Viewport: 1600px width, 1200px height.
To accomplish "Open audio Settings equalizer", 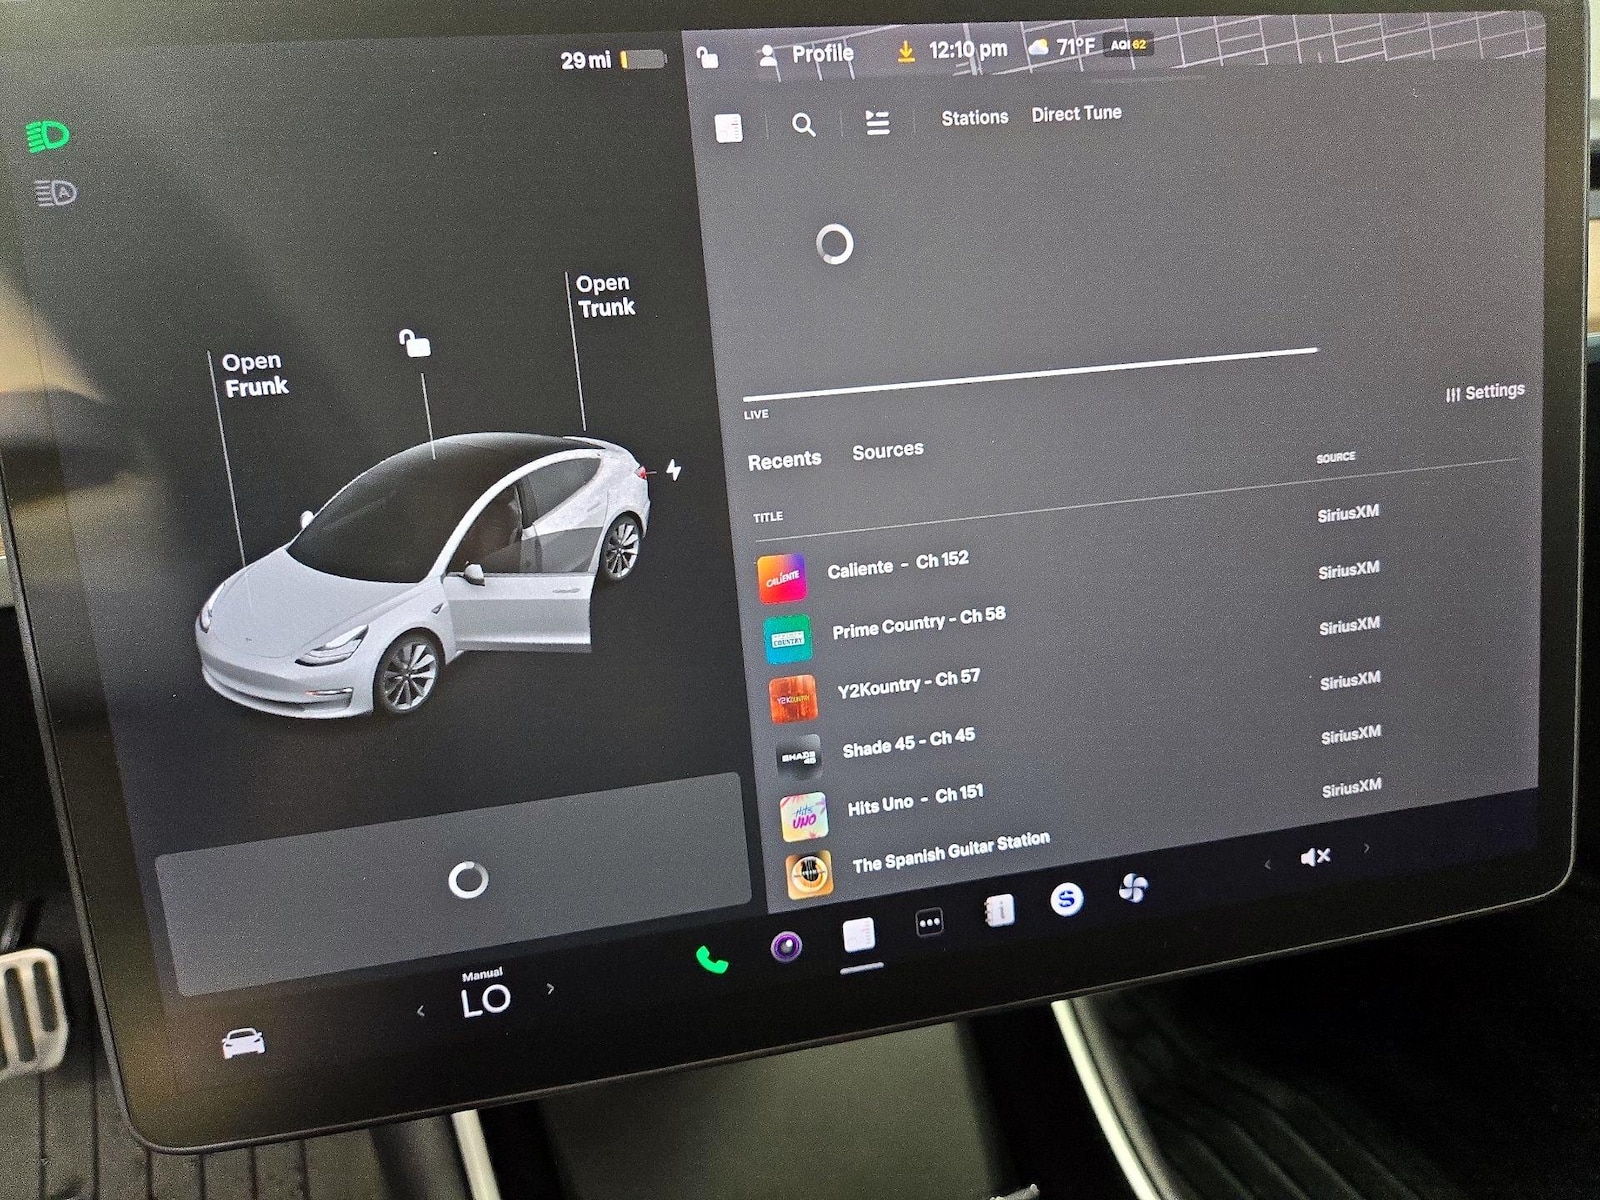I will 1485,392.
